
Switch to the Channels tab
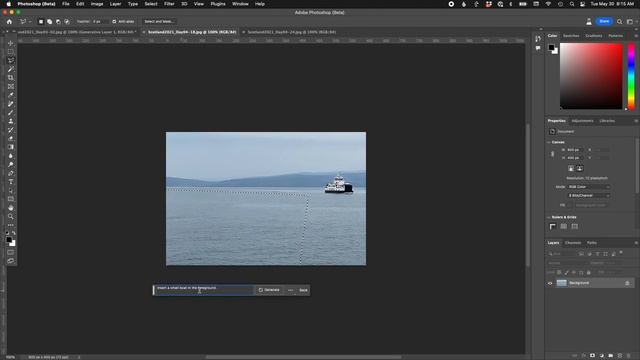[573, 243]
